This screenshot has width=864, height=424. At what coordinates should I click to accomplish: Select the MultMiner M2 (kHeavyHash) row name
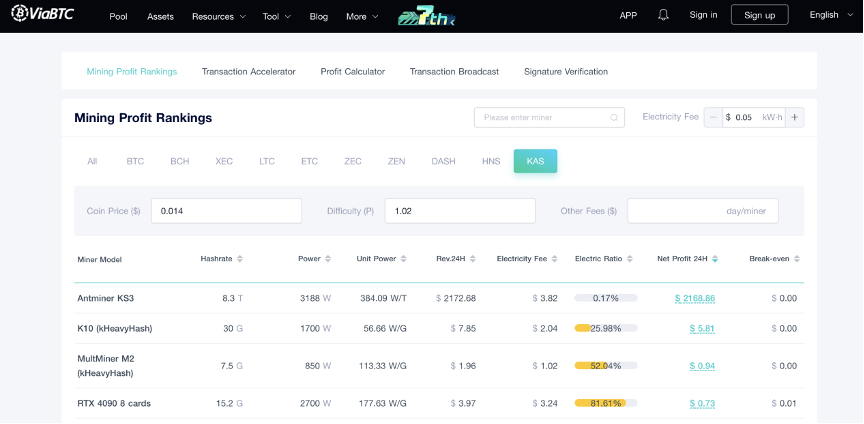[106, 366]
